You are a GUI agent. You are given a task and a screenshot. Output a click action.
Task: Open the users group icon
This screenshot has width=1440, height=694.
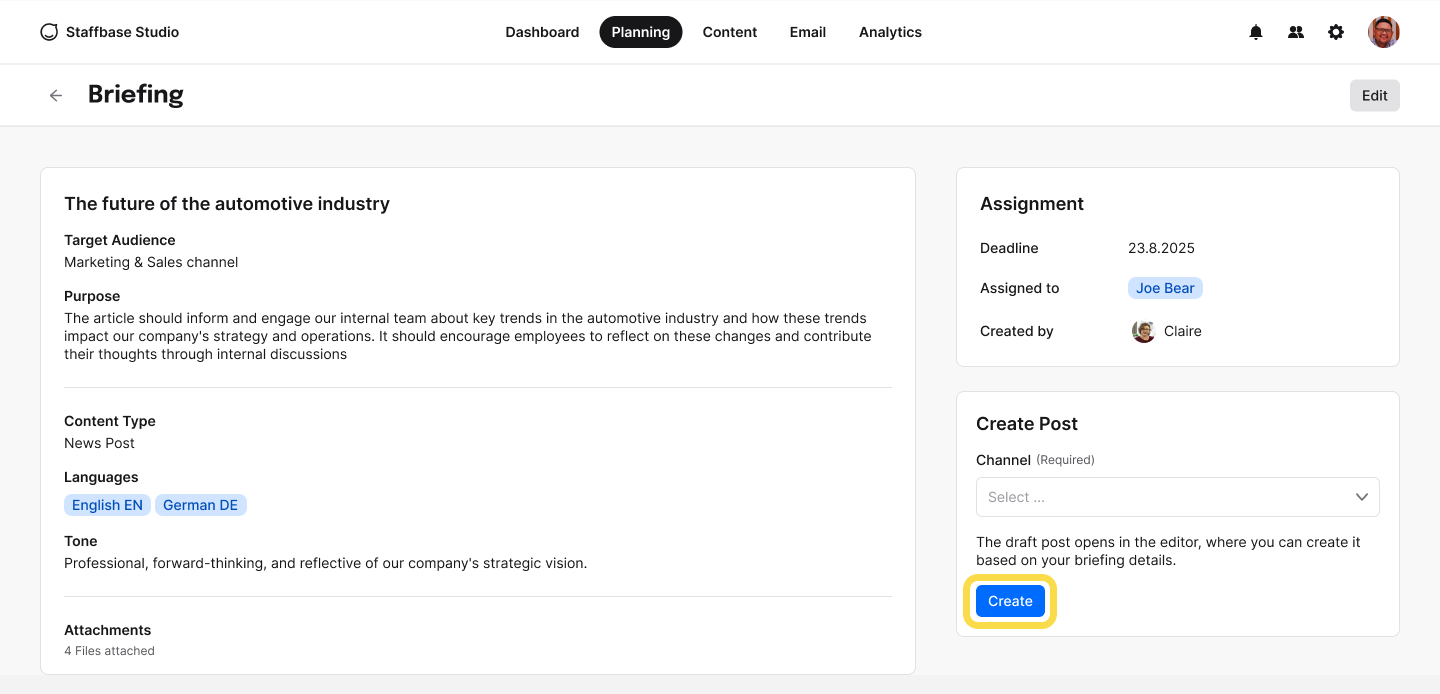pos(1296,32)
